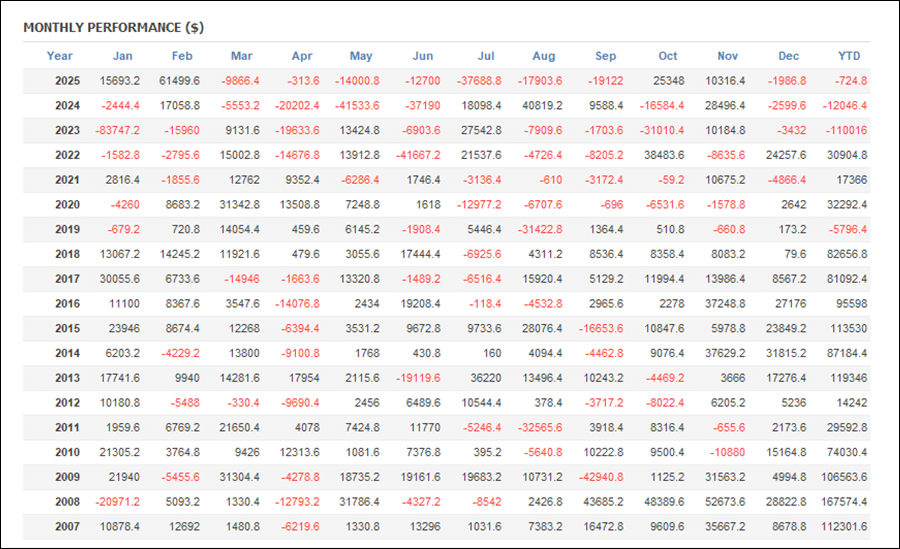Select the Oct column header
This screenshot has height=549, width=900.
667,56
